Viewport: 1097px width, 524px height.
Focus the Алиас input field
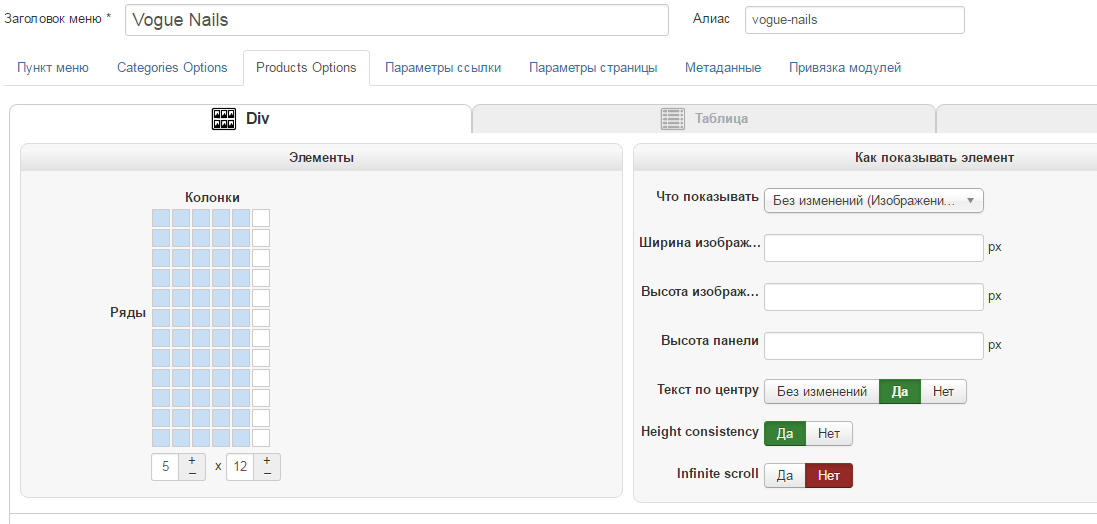(x=854, y=20)
